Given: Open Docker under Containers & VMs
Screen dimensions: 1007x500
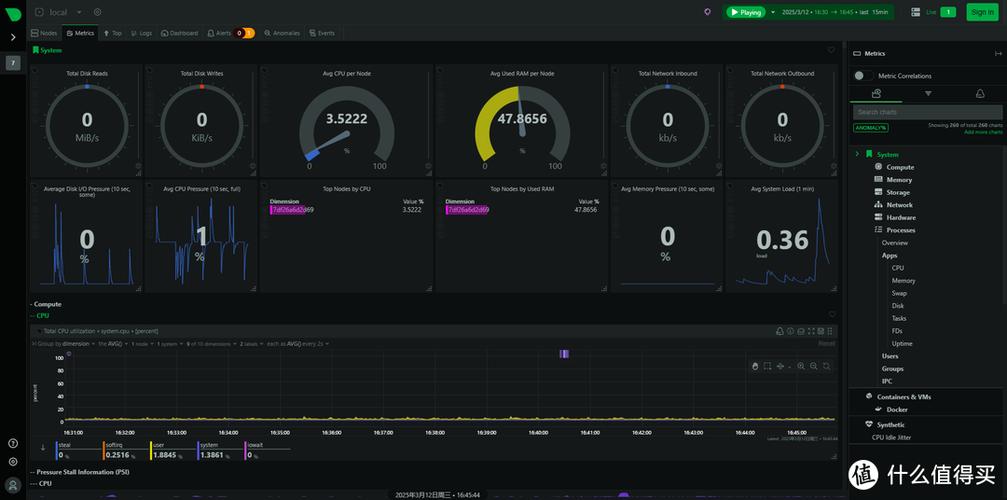Looking at the screenshot, I should [x=897, y=409].
